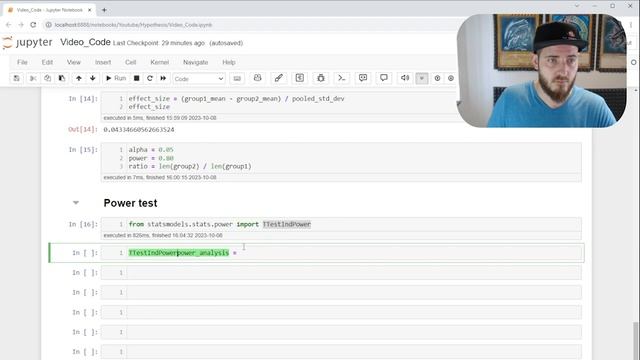This screenshot has width=640, height=360.
Task: Open the terminal prompt toolbar icon
Action: point(342,78)
